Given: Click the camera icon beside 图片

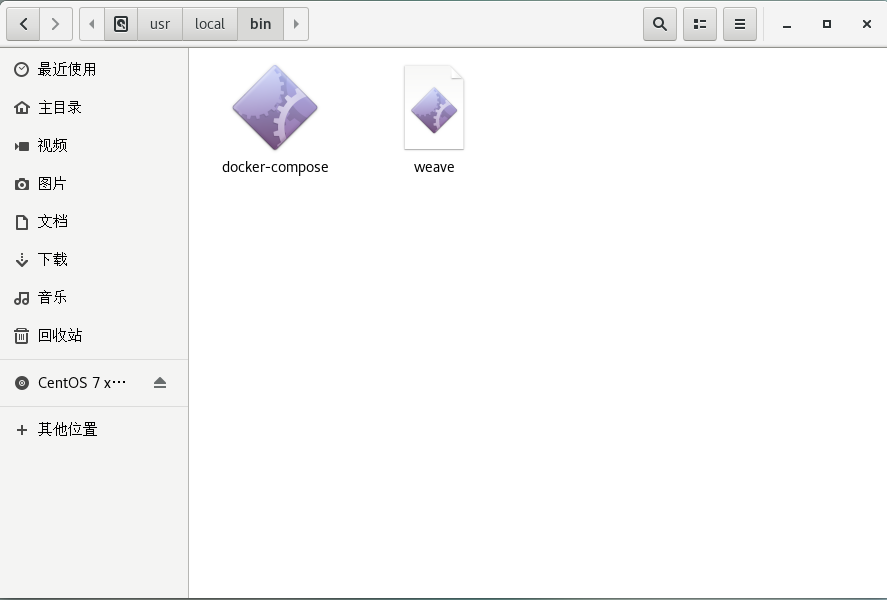Looking at the screenshot, I should click(21, 184).
